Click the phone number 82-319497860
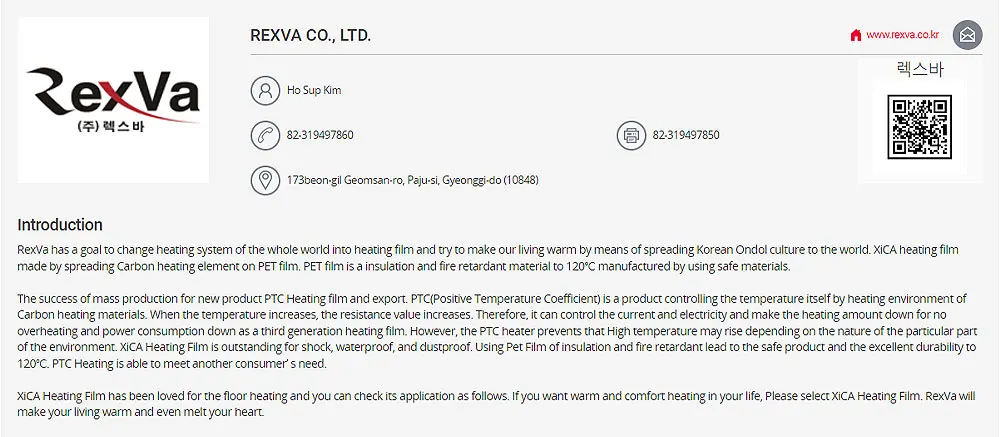 [x=320, y=135]
